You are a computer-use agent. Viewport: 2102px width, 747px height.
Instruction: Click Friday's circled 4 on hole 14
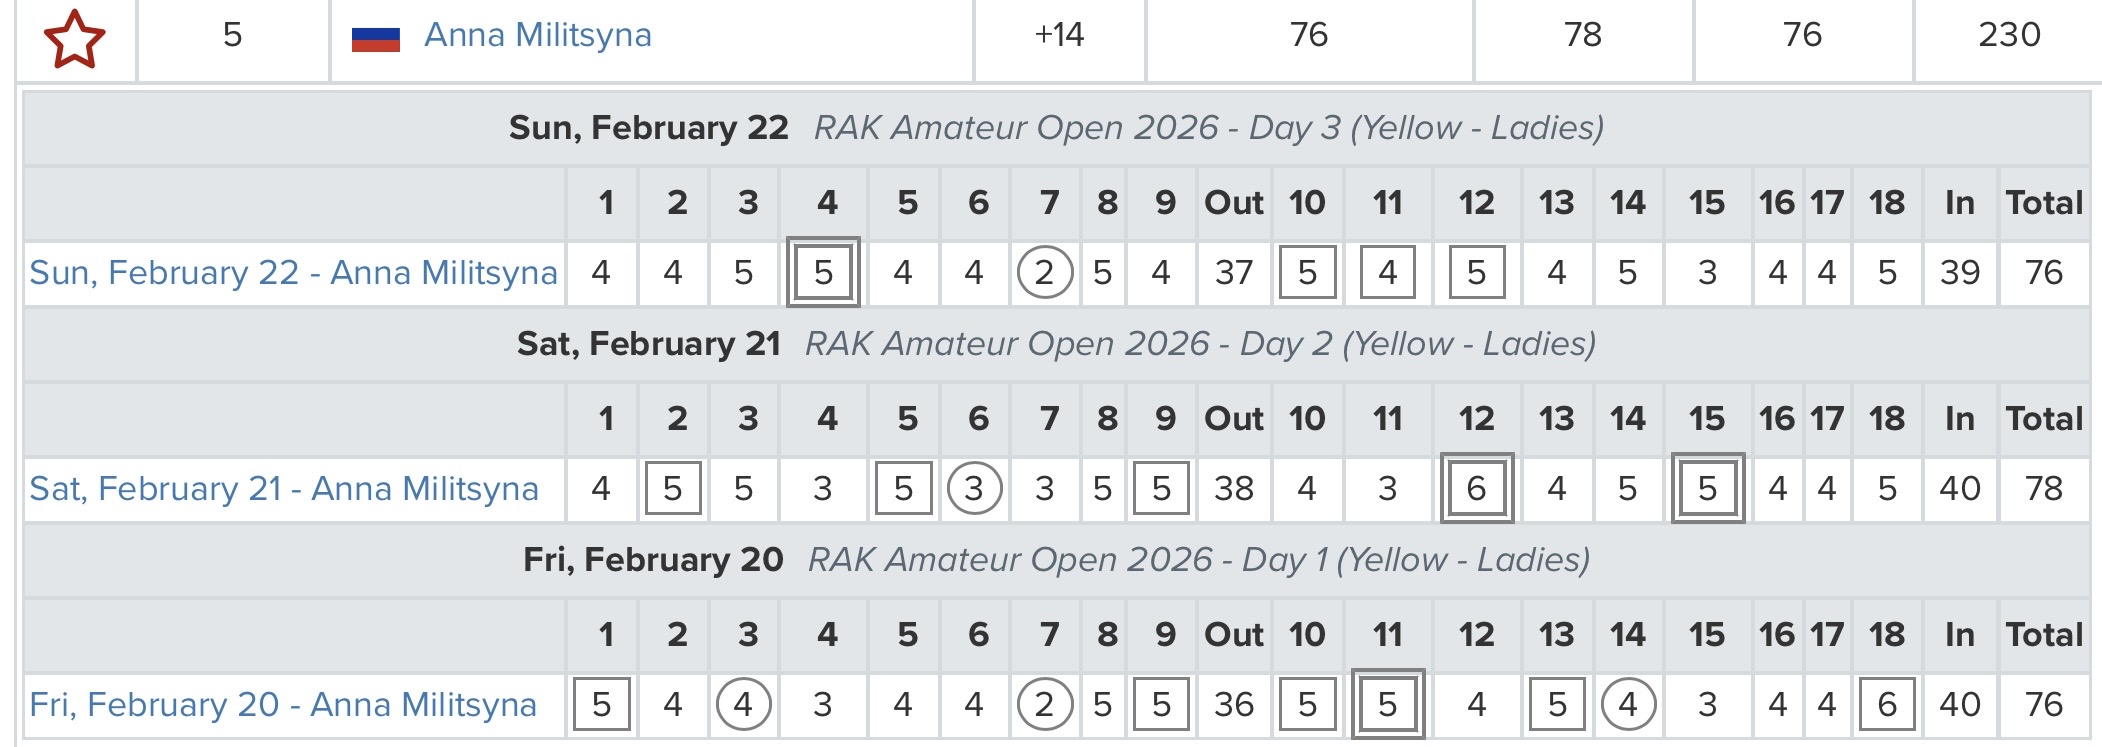click(x=1628, y=705)
